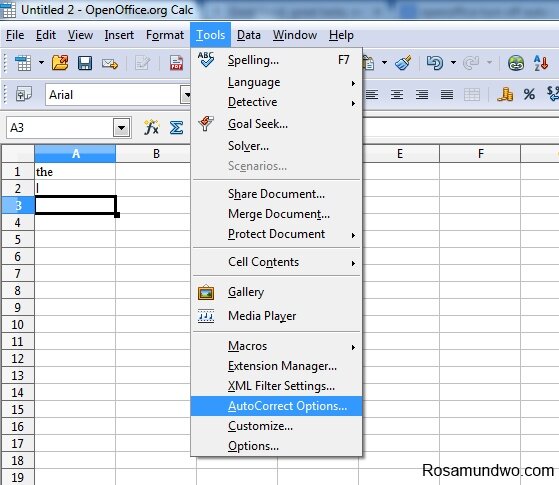
Task: Open the Edit menu
Action: [46, 35]
